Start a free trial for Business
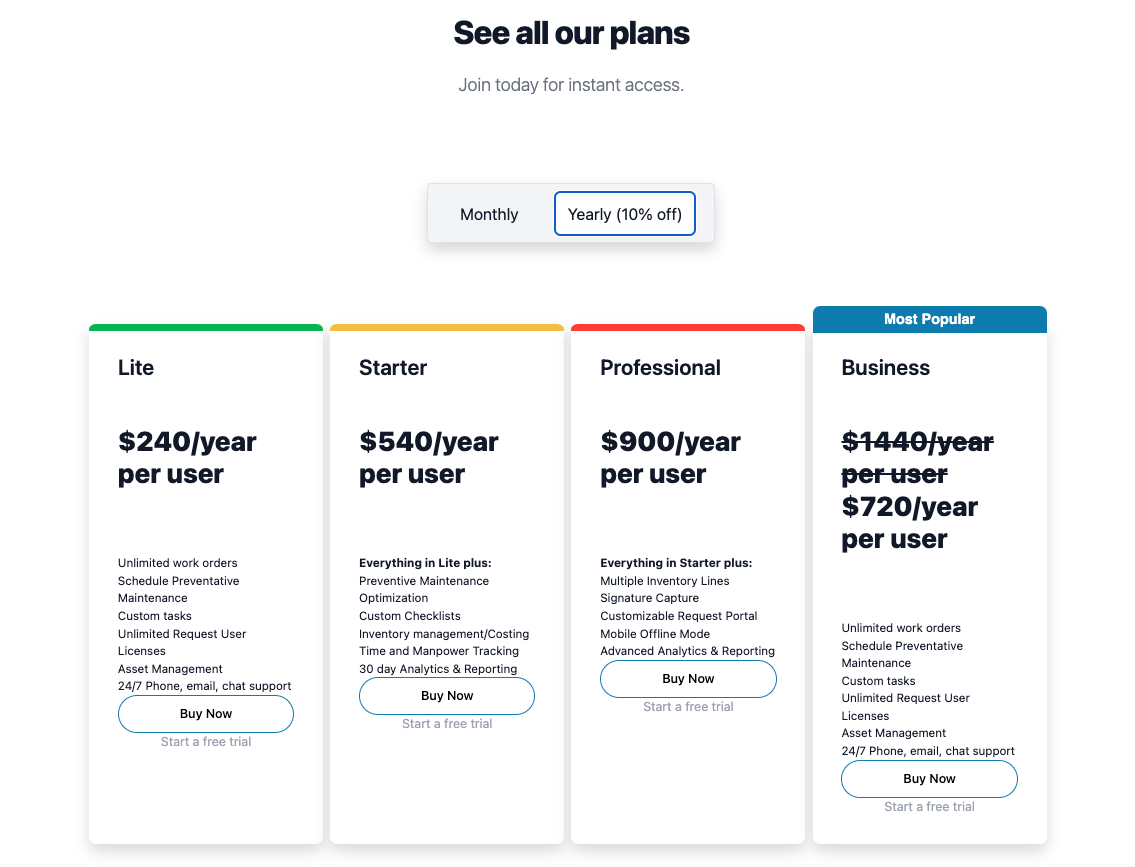The height and width of the screenshot is (867, 1135). 929,806
